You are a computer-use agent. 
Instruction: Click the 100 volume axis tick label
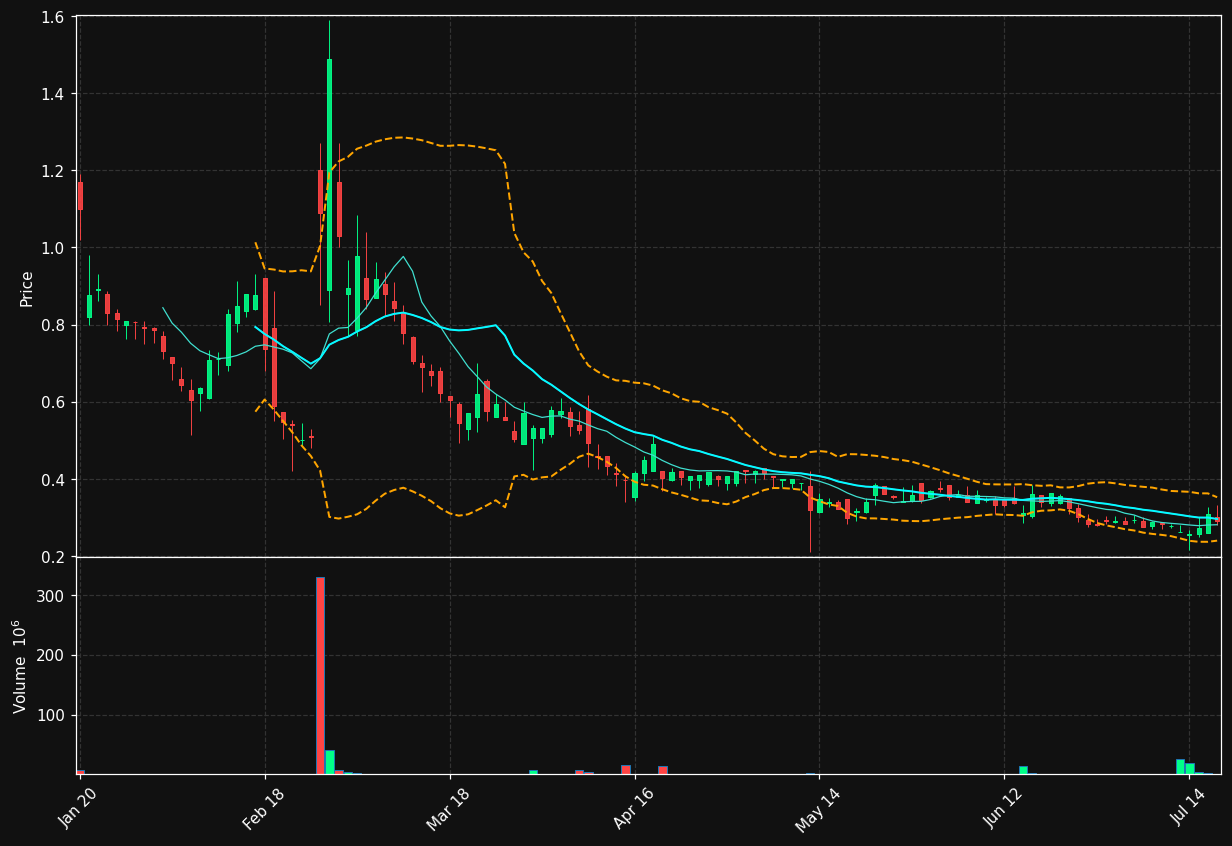pos(51,715)
